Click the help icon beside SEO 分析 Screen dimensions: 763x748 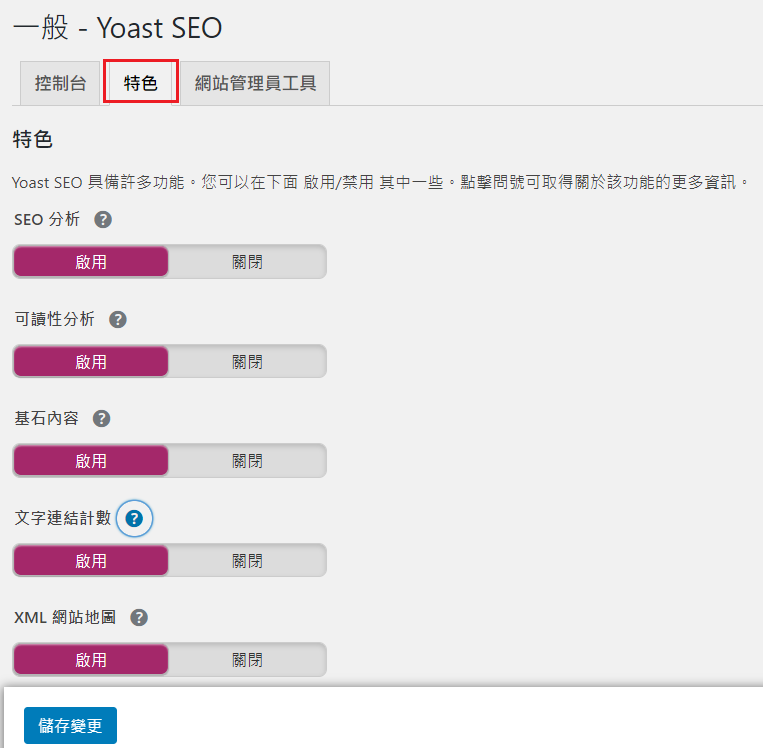tap(103, 220)
